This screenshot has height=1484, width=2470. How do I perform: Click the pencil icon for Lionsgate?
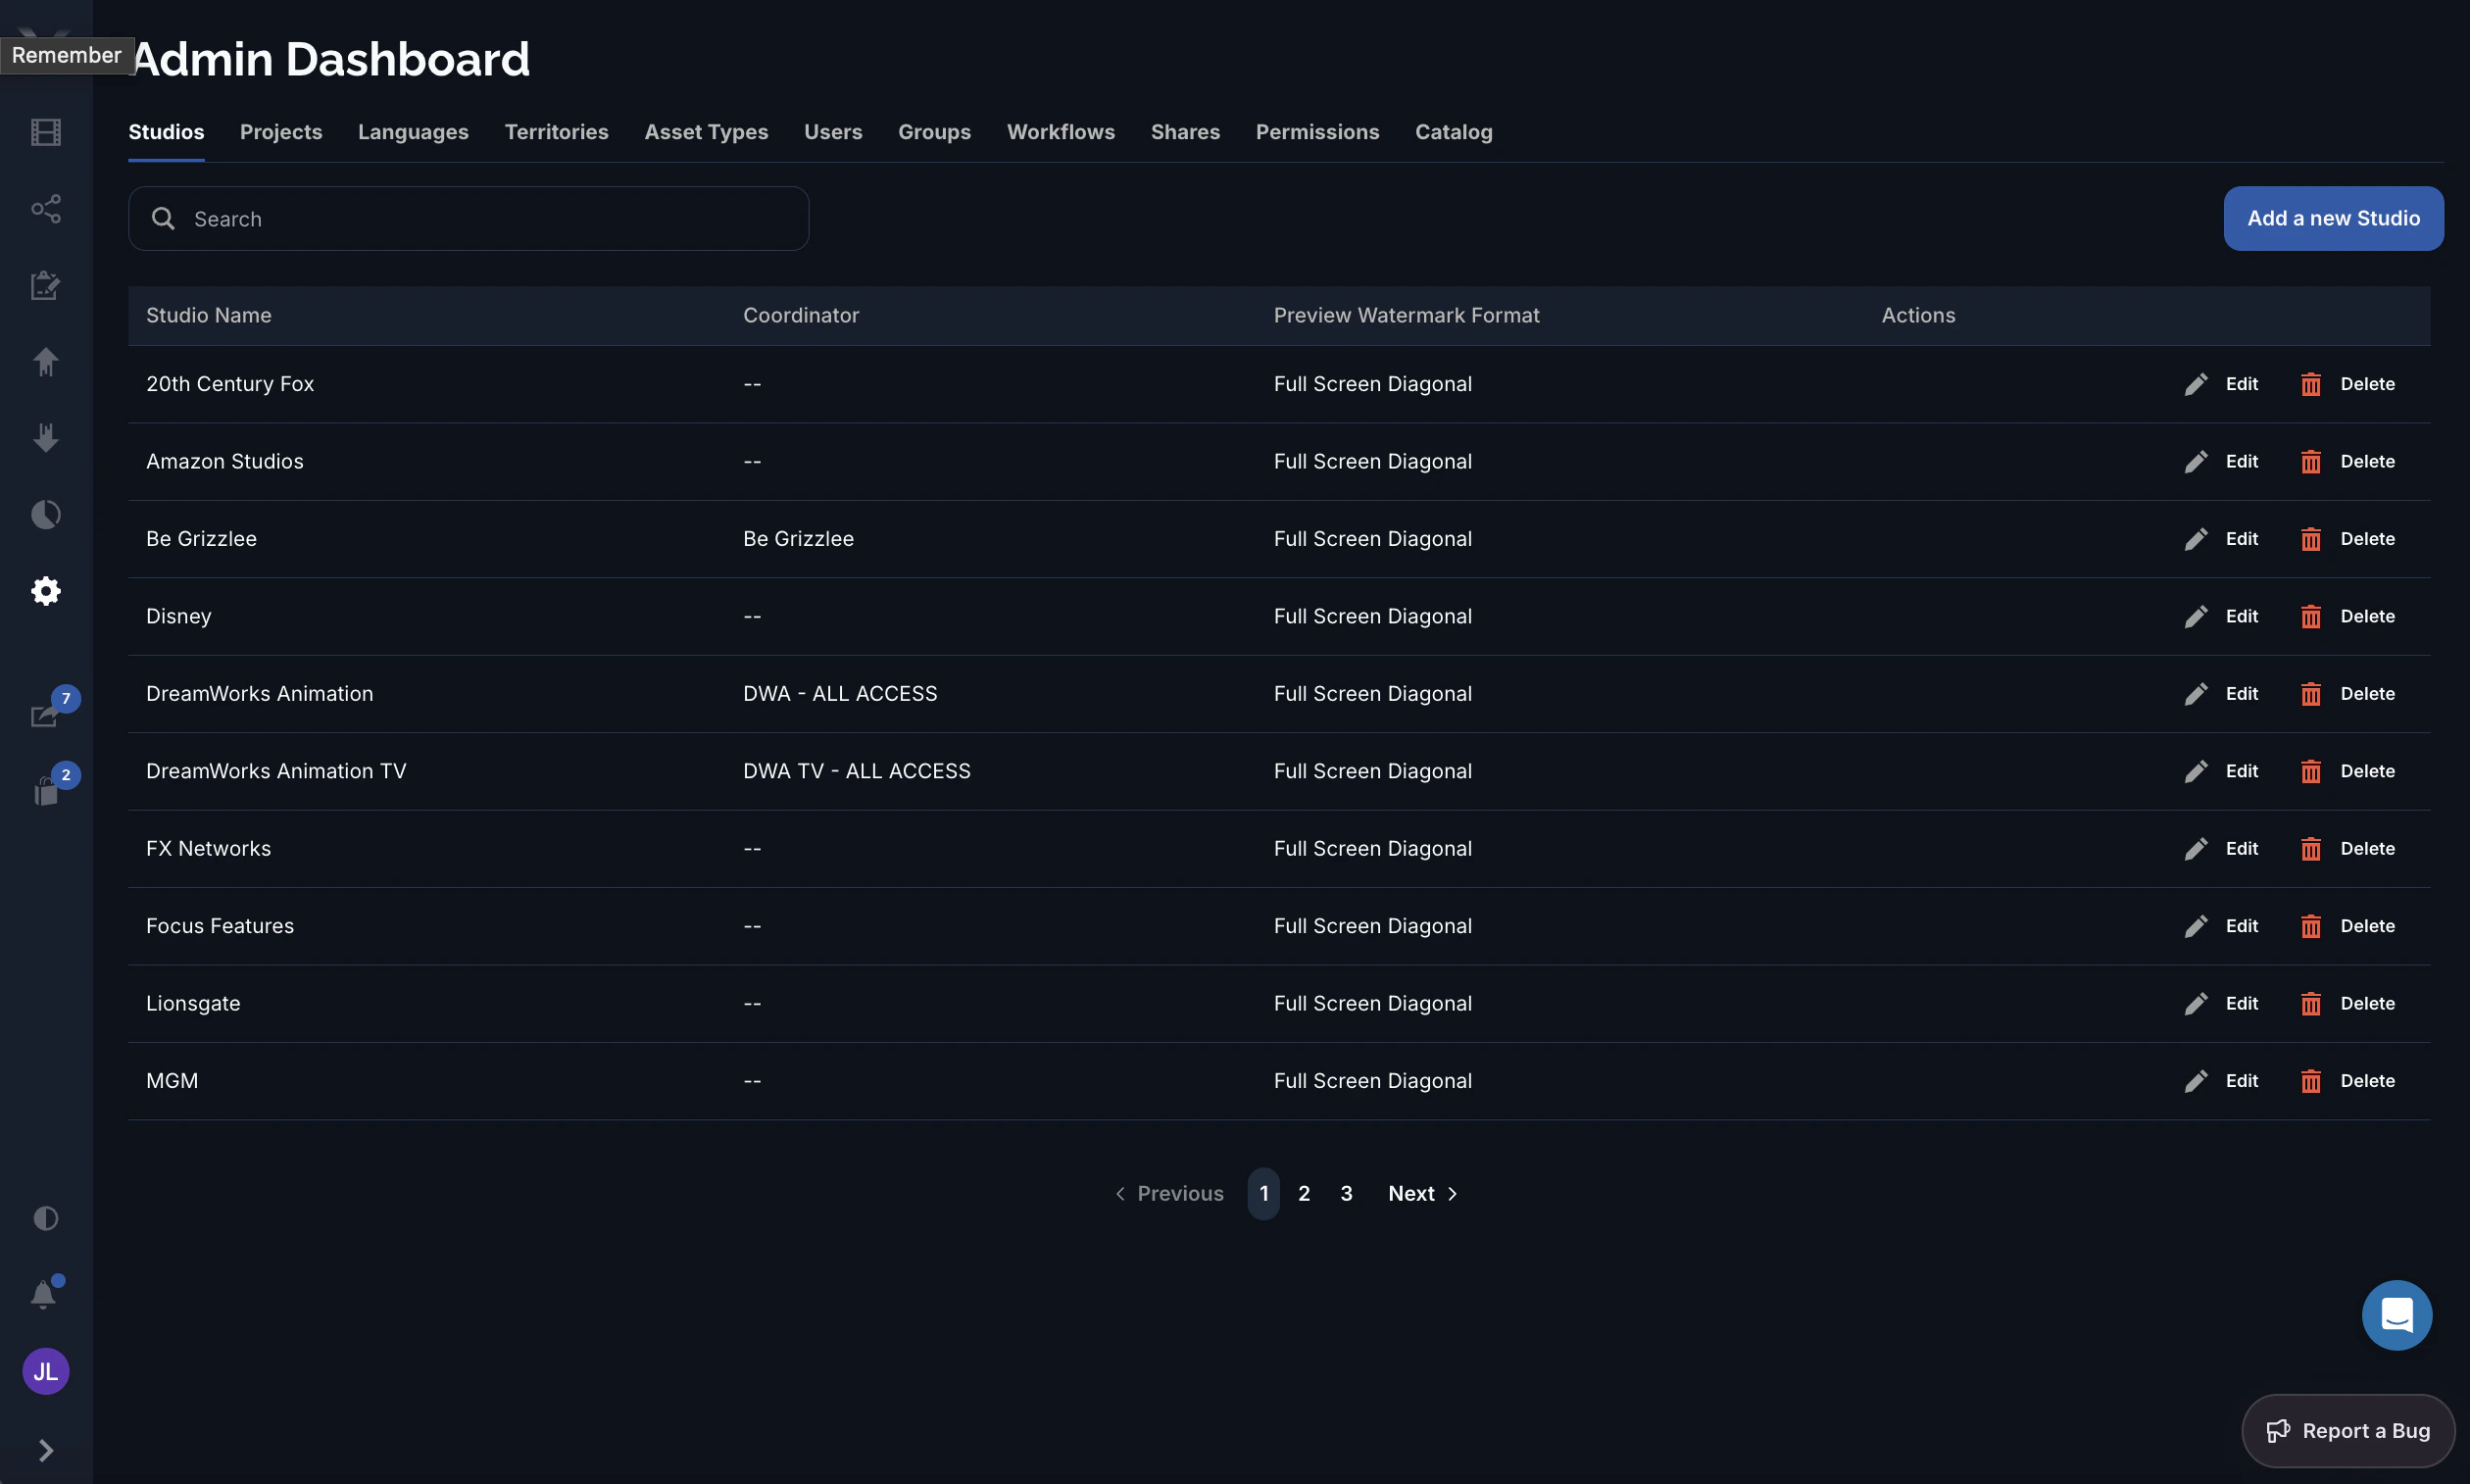[2196, 1004]
